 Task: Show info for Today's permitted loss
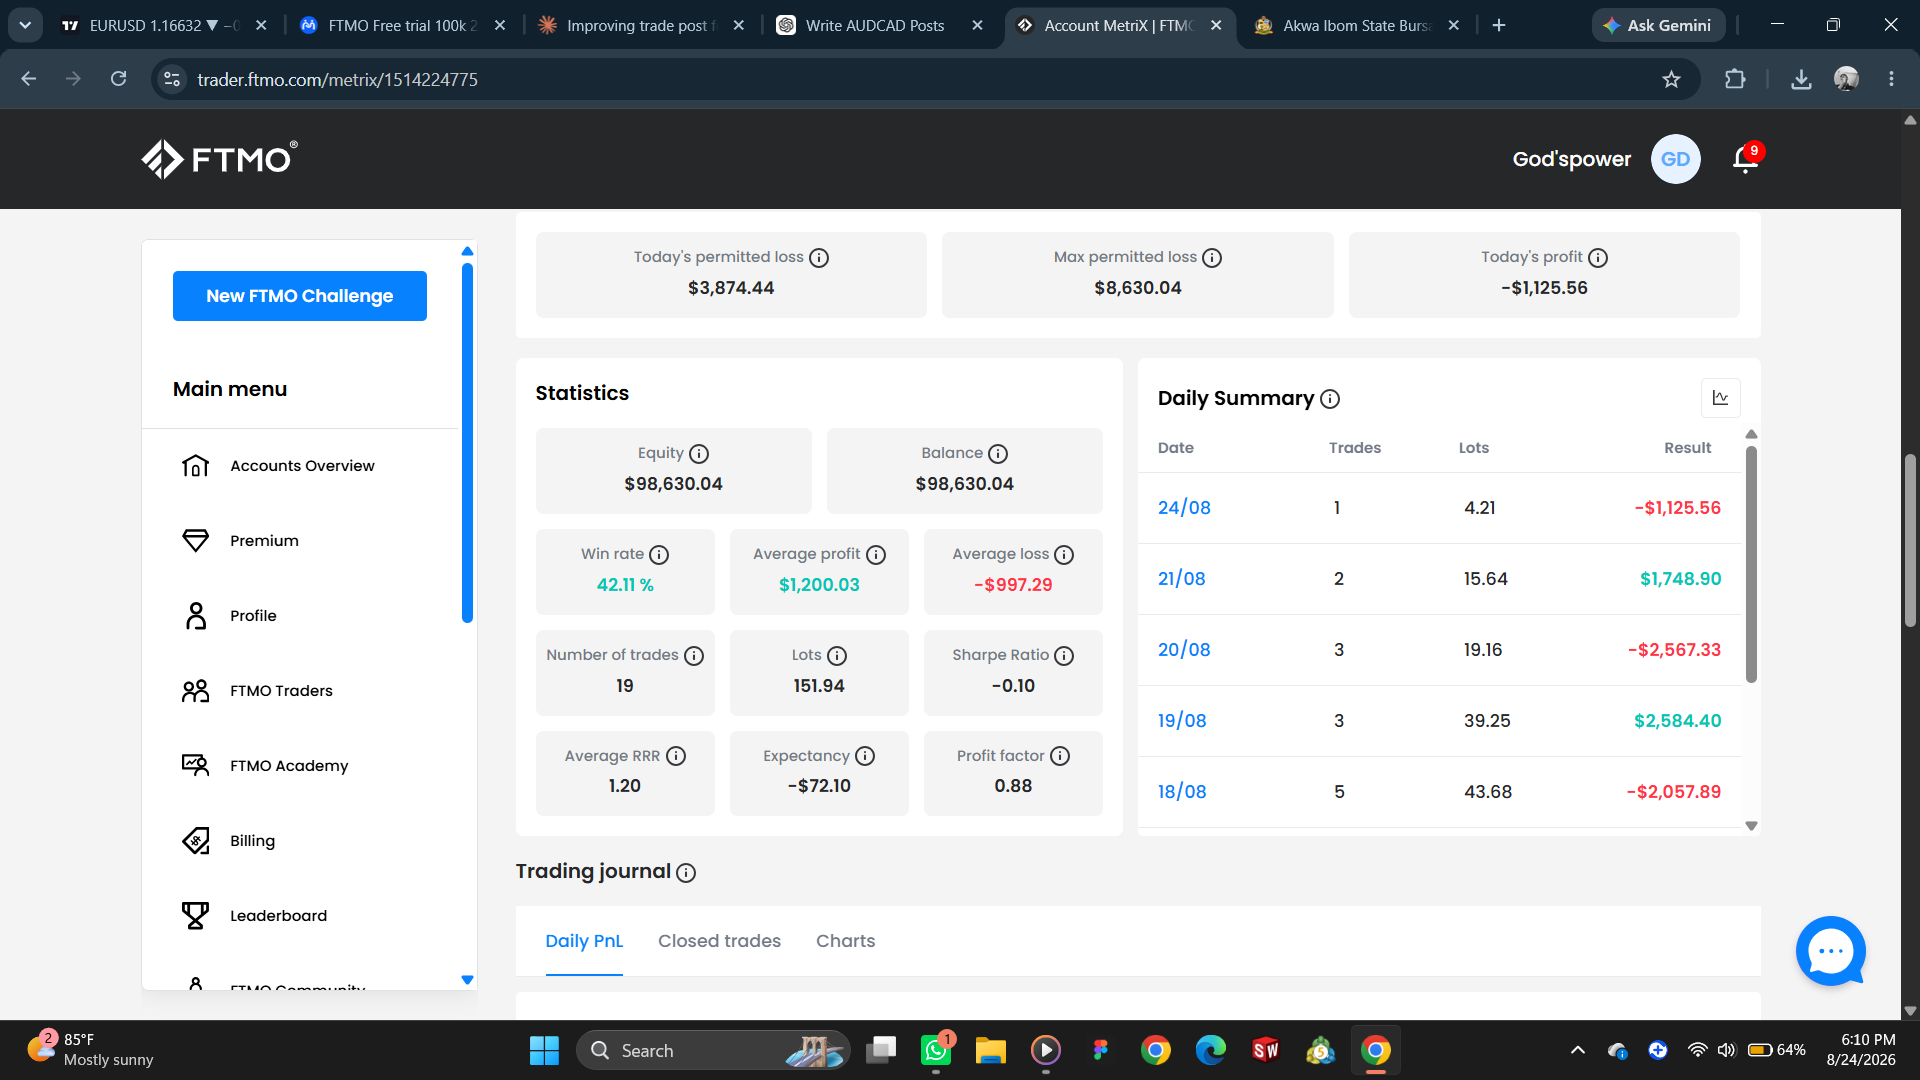click(x=819, y=258)
